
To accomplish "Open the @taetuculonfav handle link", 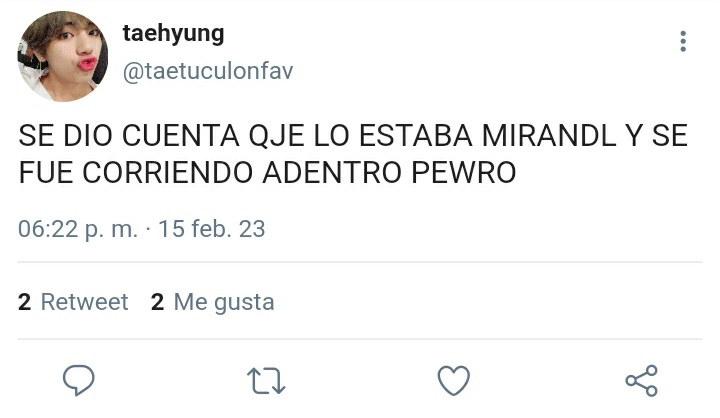I will 208,71.
